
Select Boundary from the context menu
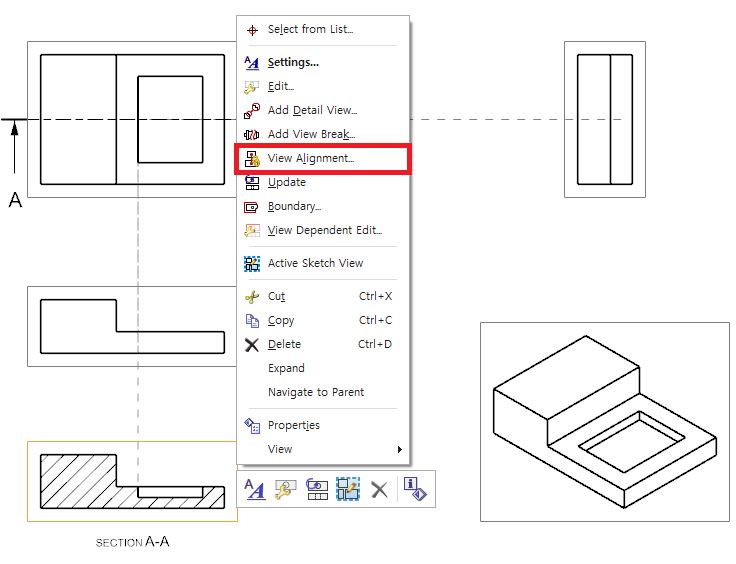click(294, 206)
